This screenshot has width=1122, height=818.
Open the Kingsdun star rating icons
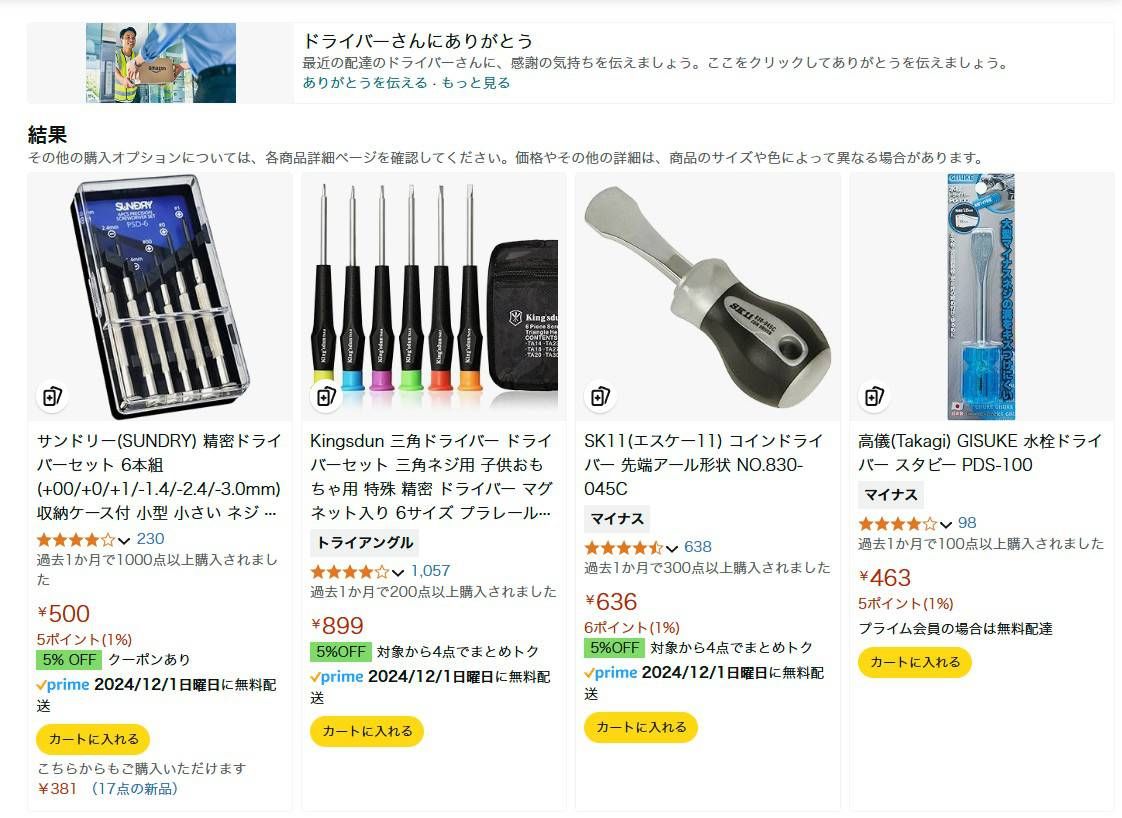click(349, 572)
